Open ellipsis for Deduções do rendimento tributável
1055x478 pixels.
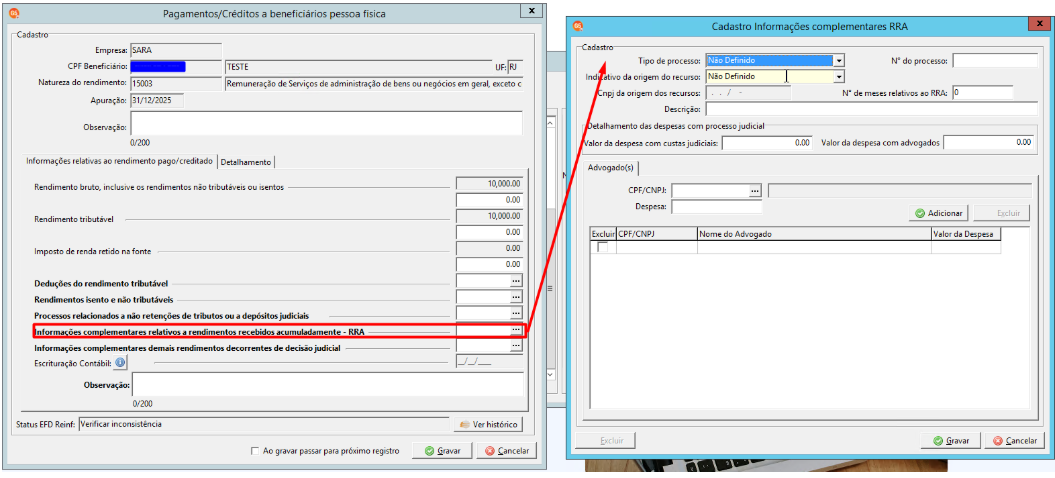tap(516, 280)
